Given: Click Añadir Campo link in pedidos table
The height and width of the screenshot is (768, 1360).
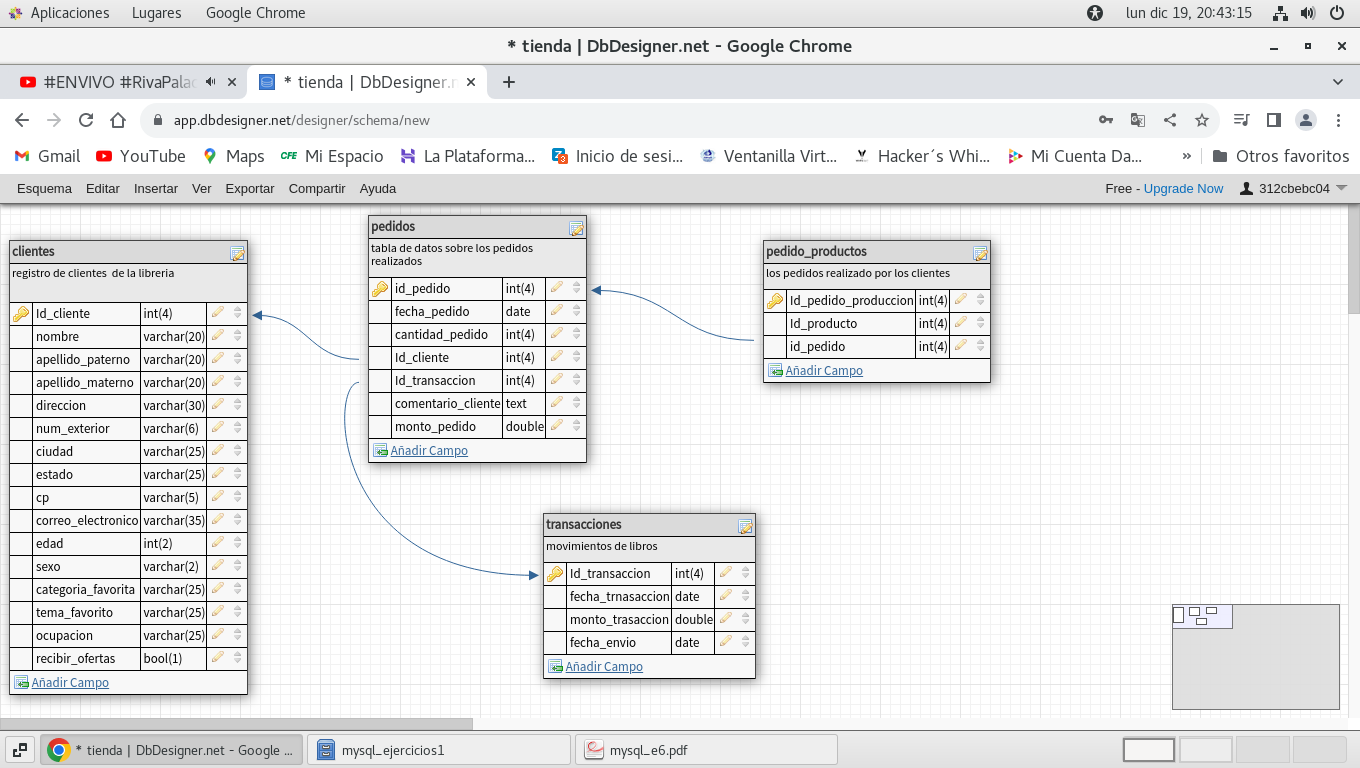Looking at the screenshot, I should tap(429, 450).
